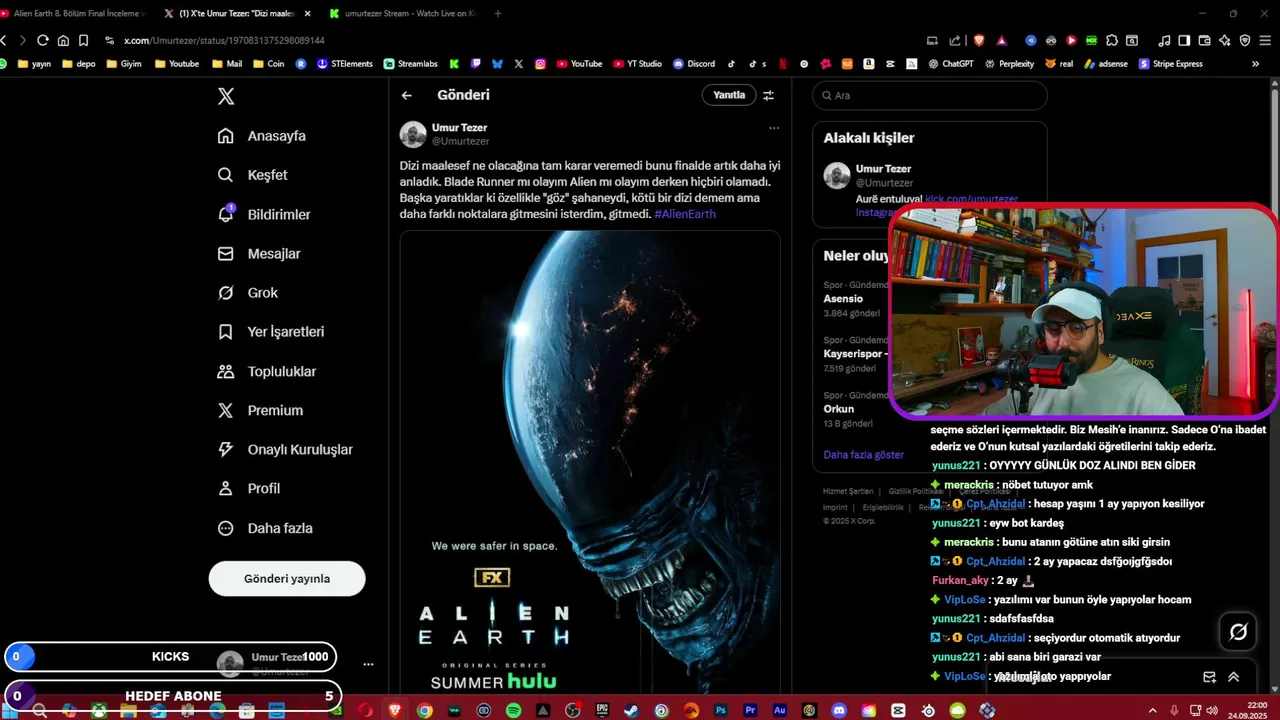Open Mesajlar messages

tap(259, 254)
